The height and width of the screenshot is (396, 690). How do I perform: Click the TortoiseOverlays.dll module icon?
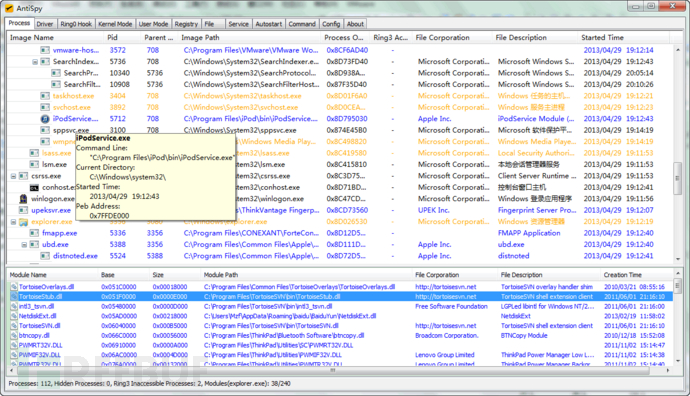tap(14, 287)
